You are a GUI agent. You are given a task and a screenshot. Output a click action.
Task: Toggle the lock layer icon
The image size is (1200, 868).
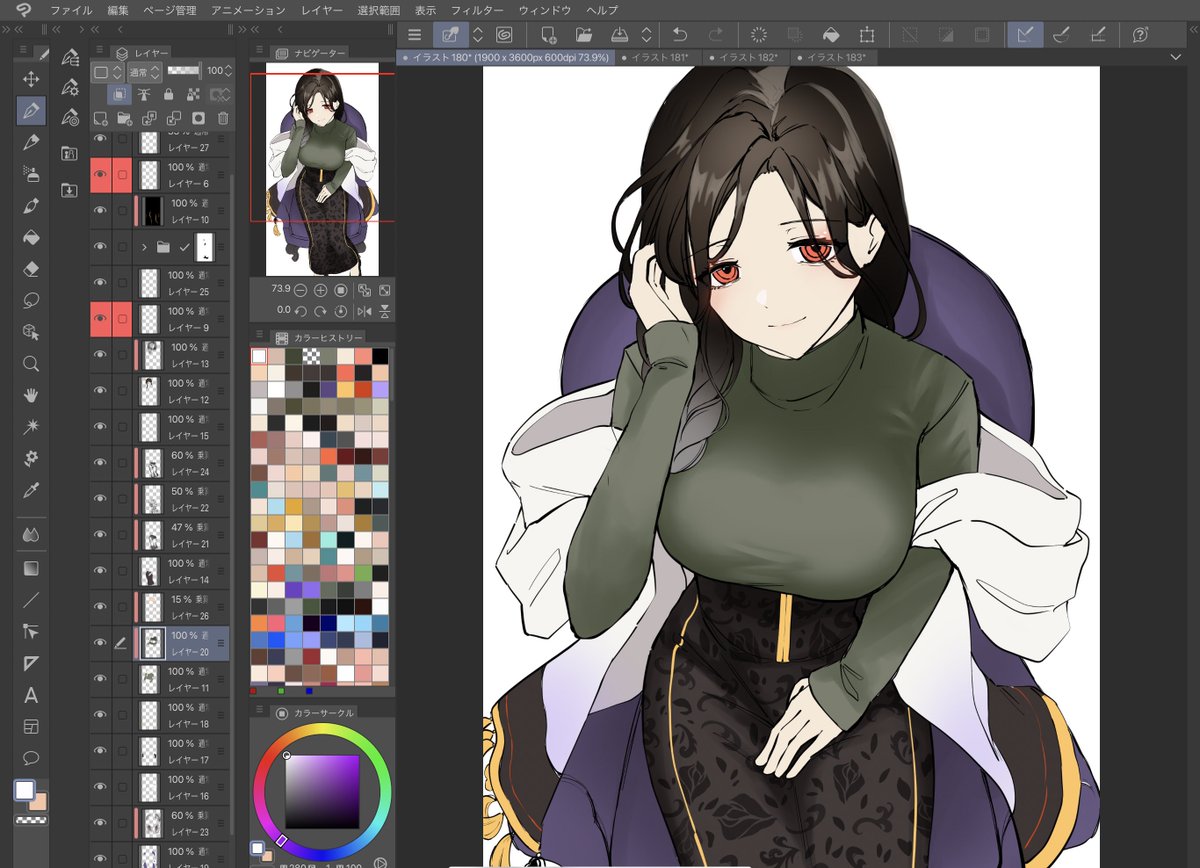[x=168, y=95]
